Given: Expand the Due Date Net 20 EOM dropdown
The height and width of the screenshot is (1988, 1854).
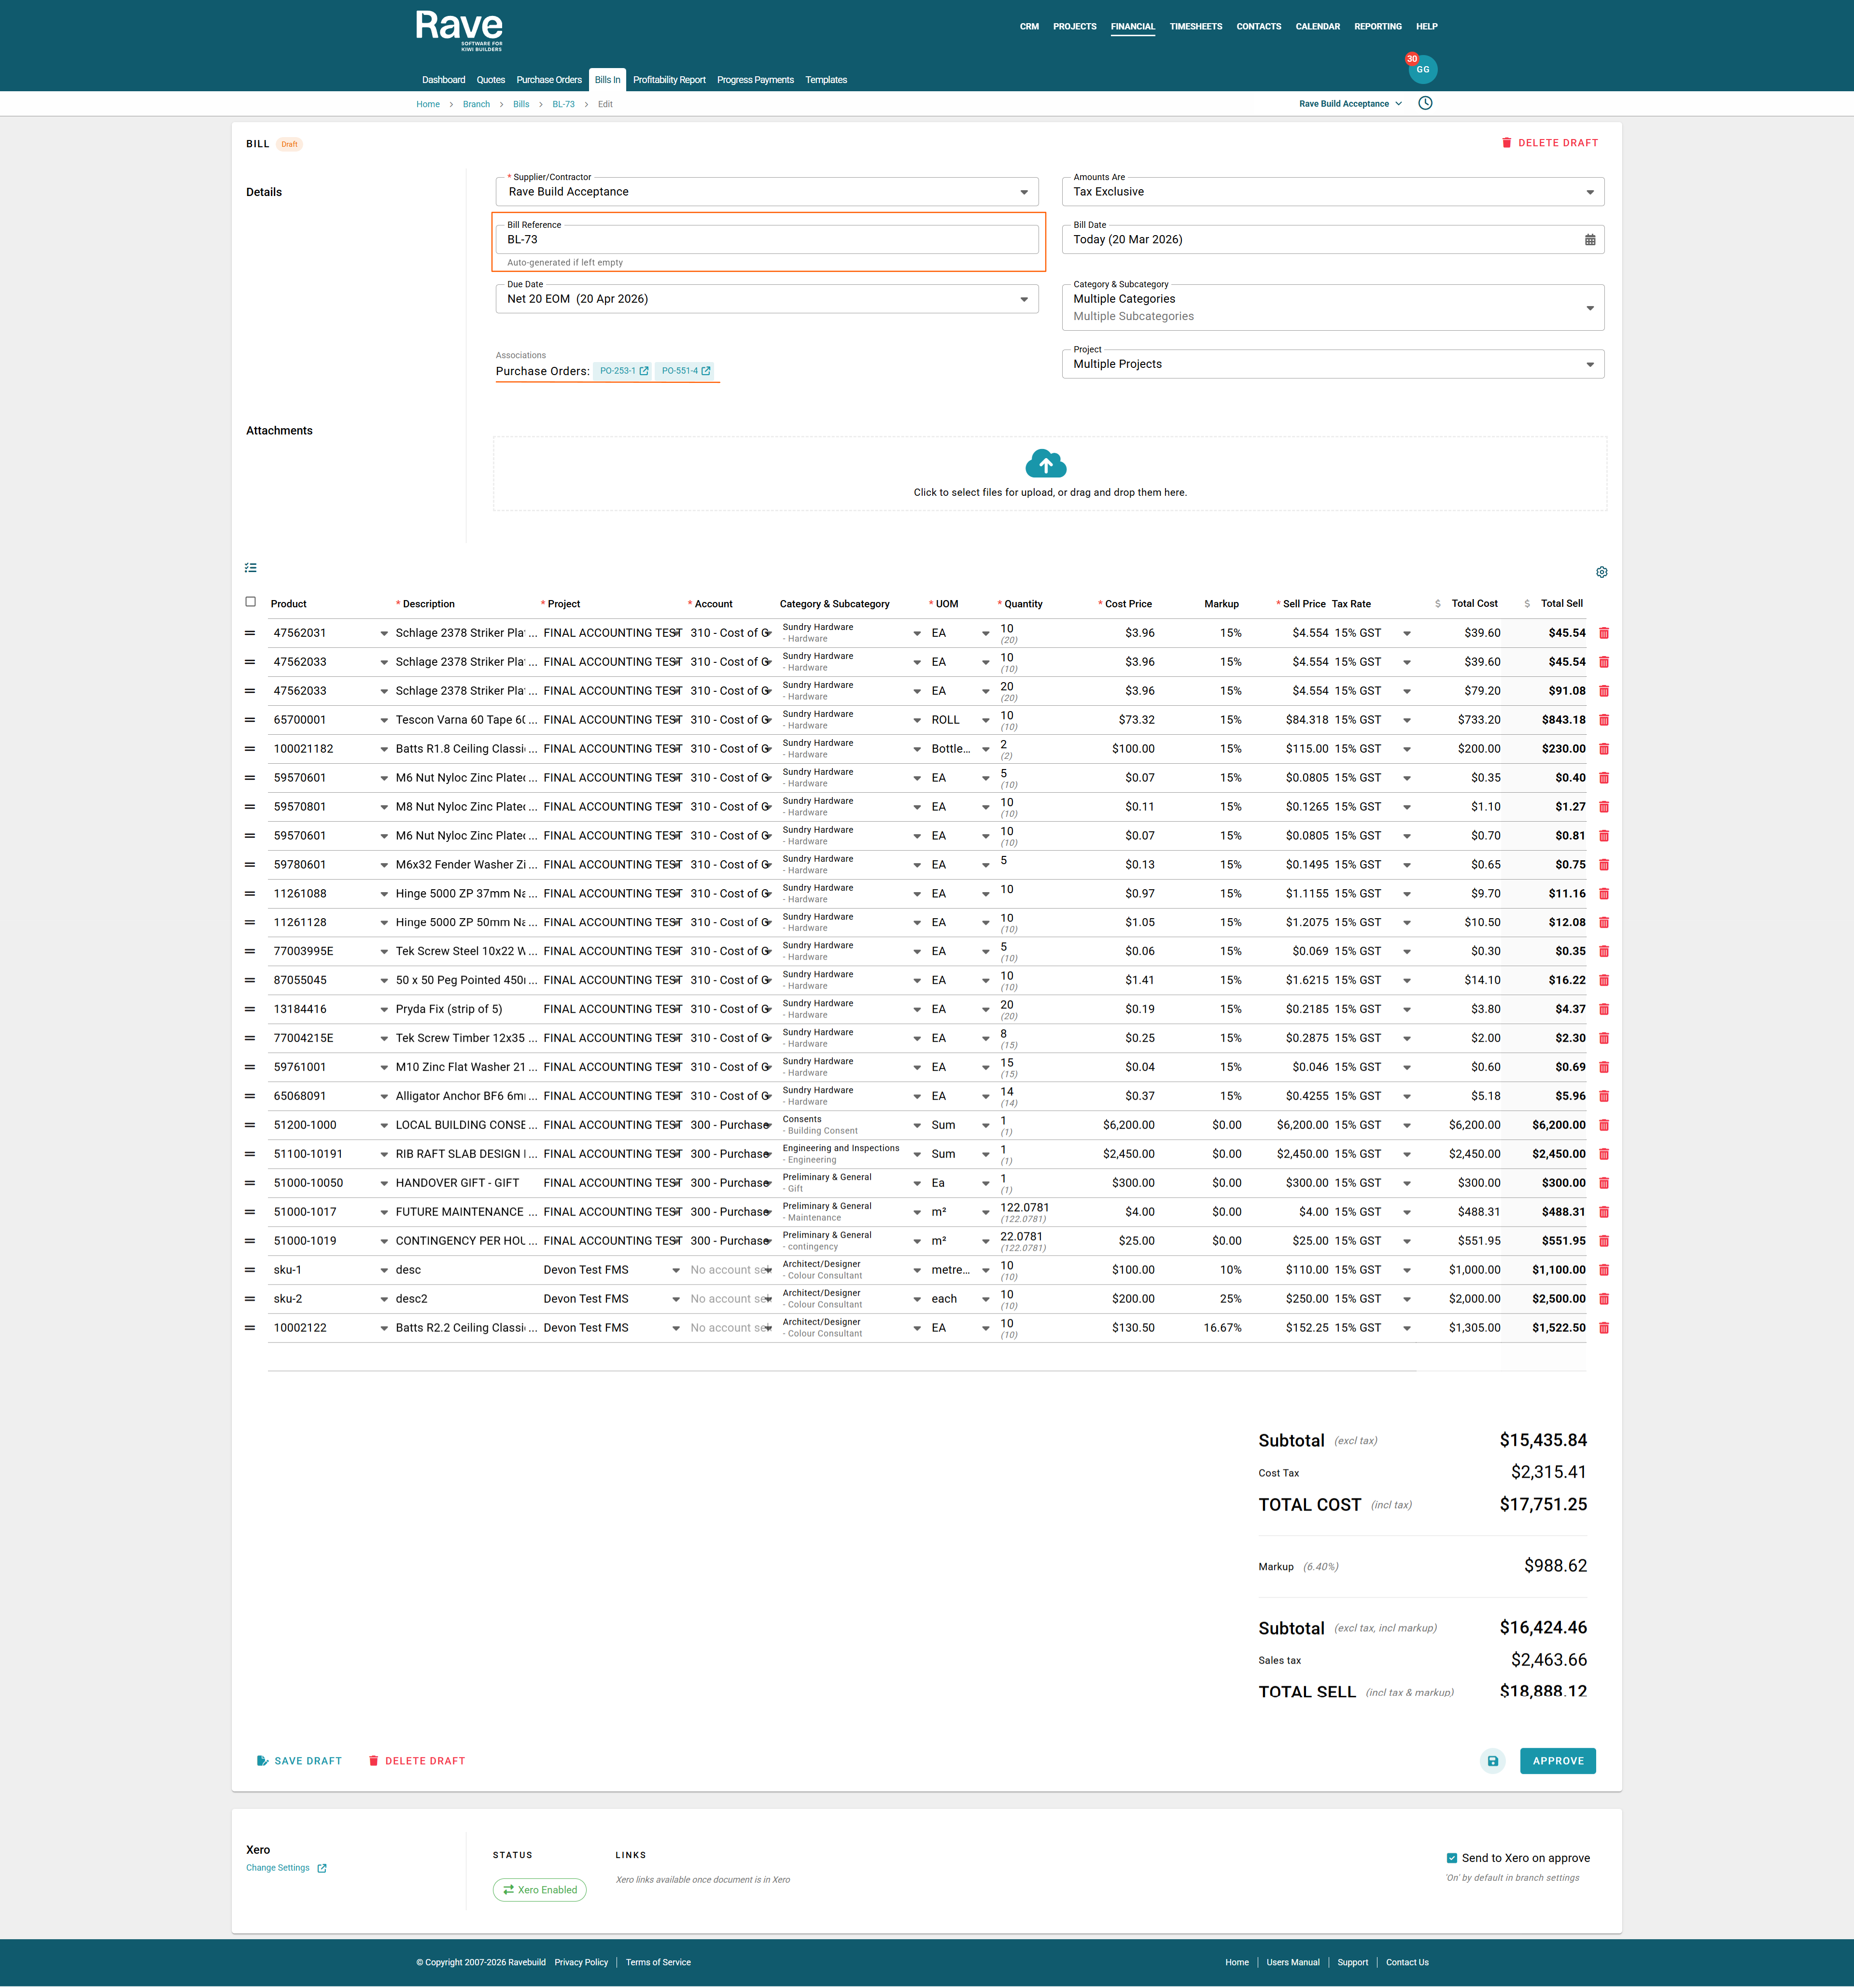Looking at the screenshot, I should pos(1023,299).
